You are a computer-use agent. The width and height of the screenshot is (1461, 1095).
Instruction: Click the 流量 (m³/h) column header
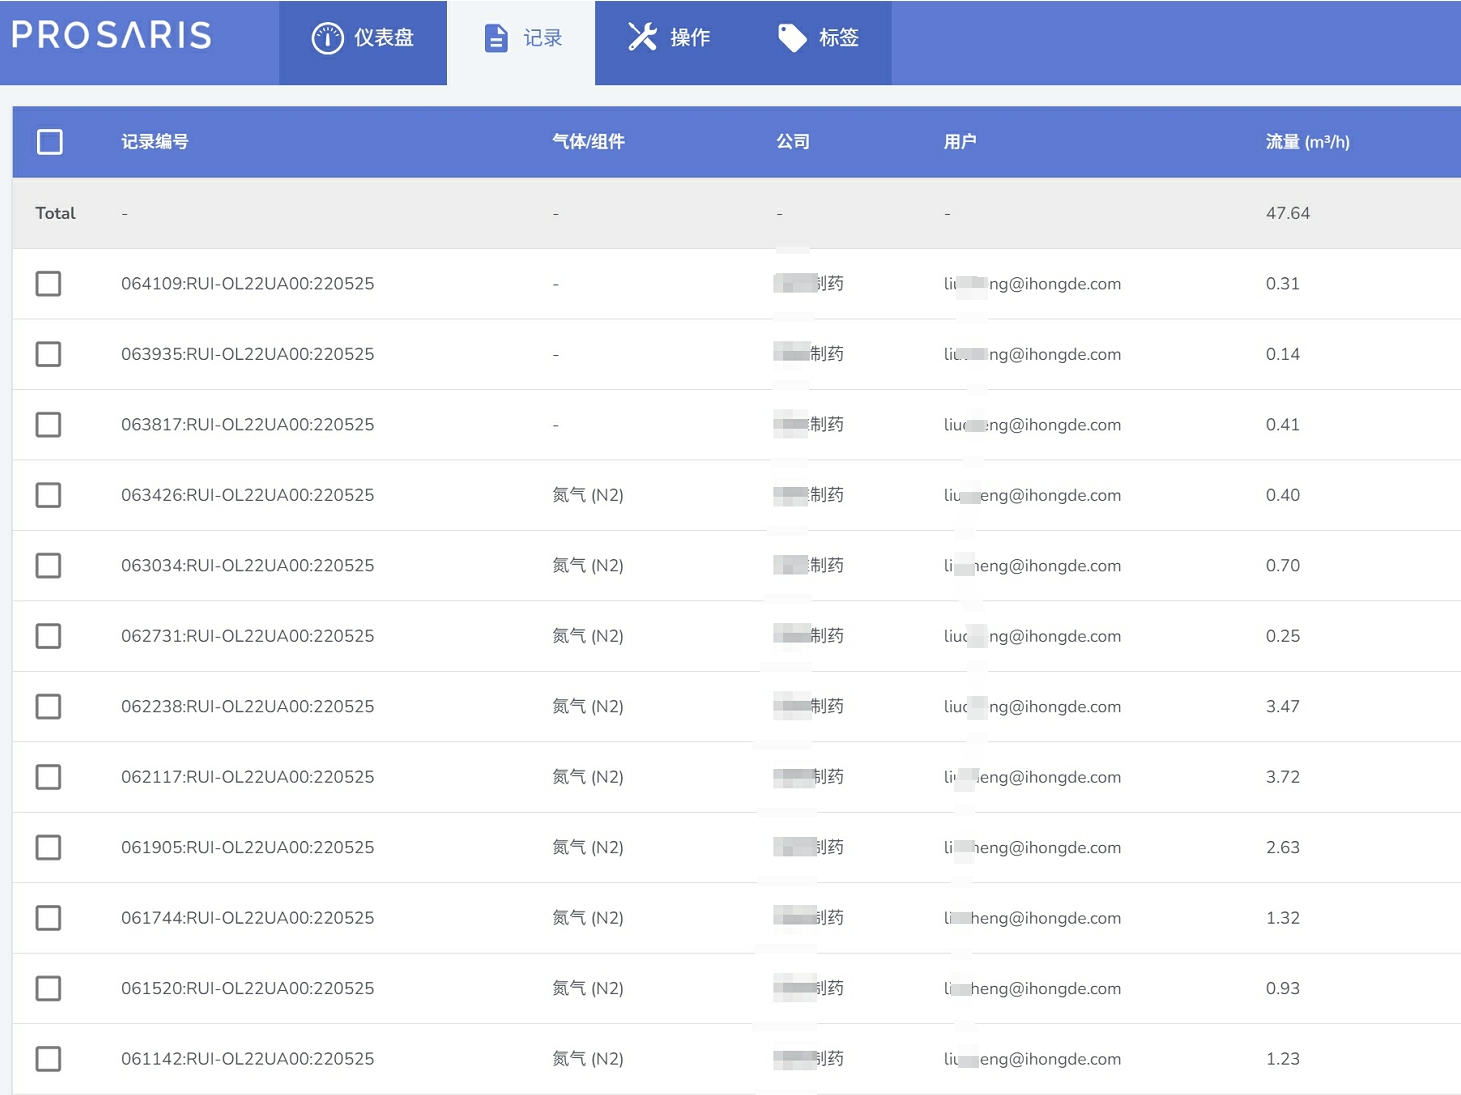(1305, 141)
